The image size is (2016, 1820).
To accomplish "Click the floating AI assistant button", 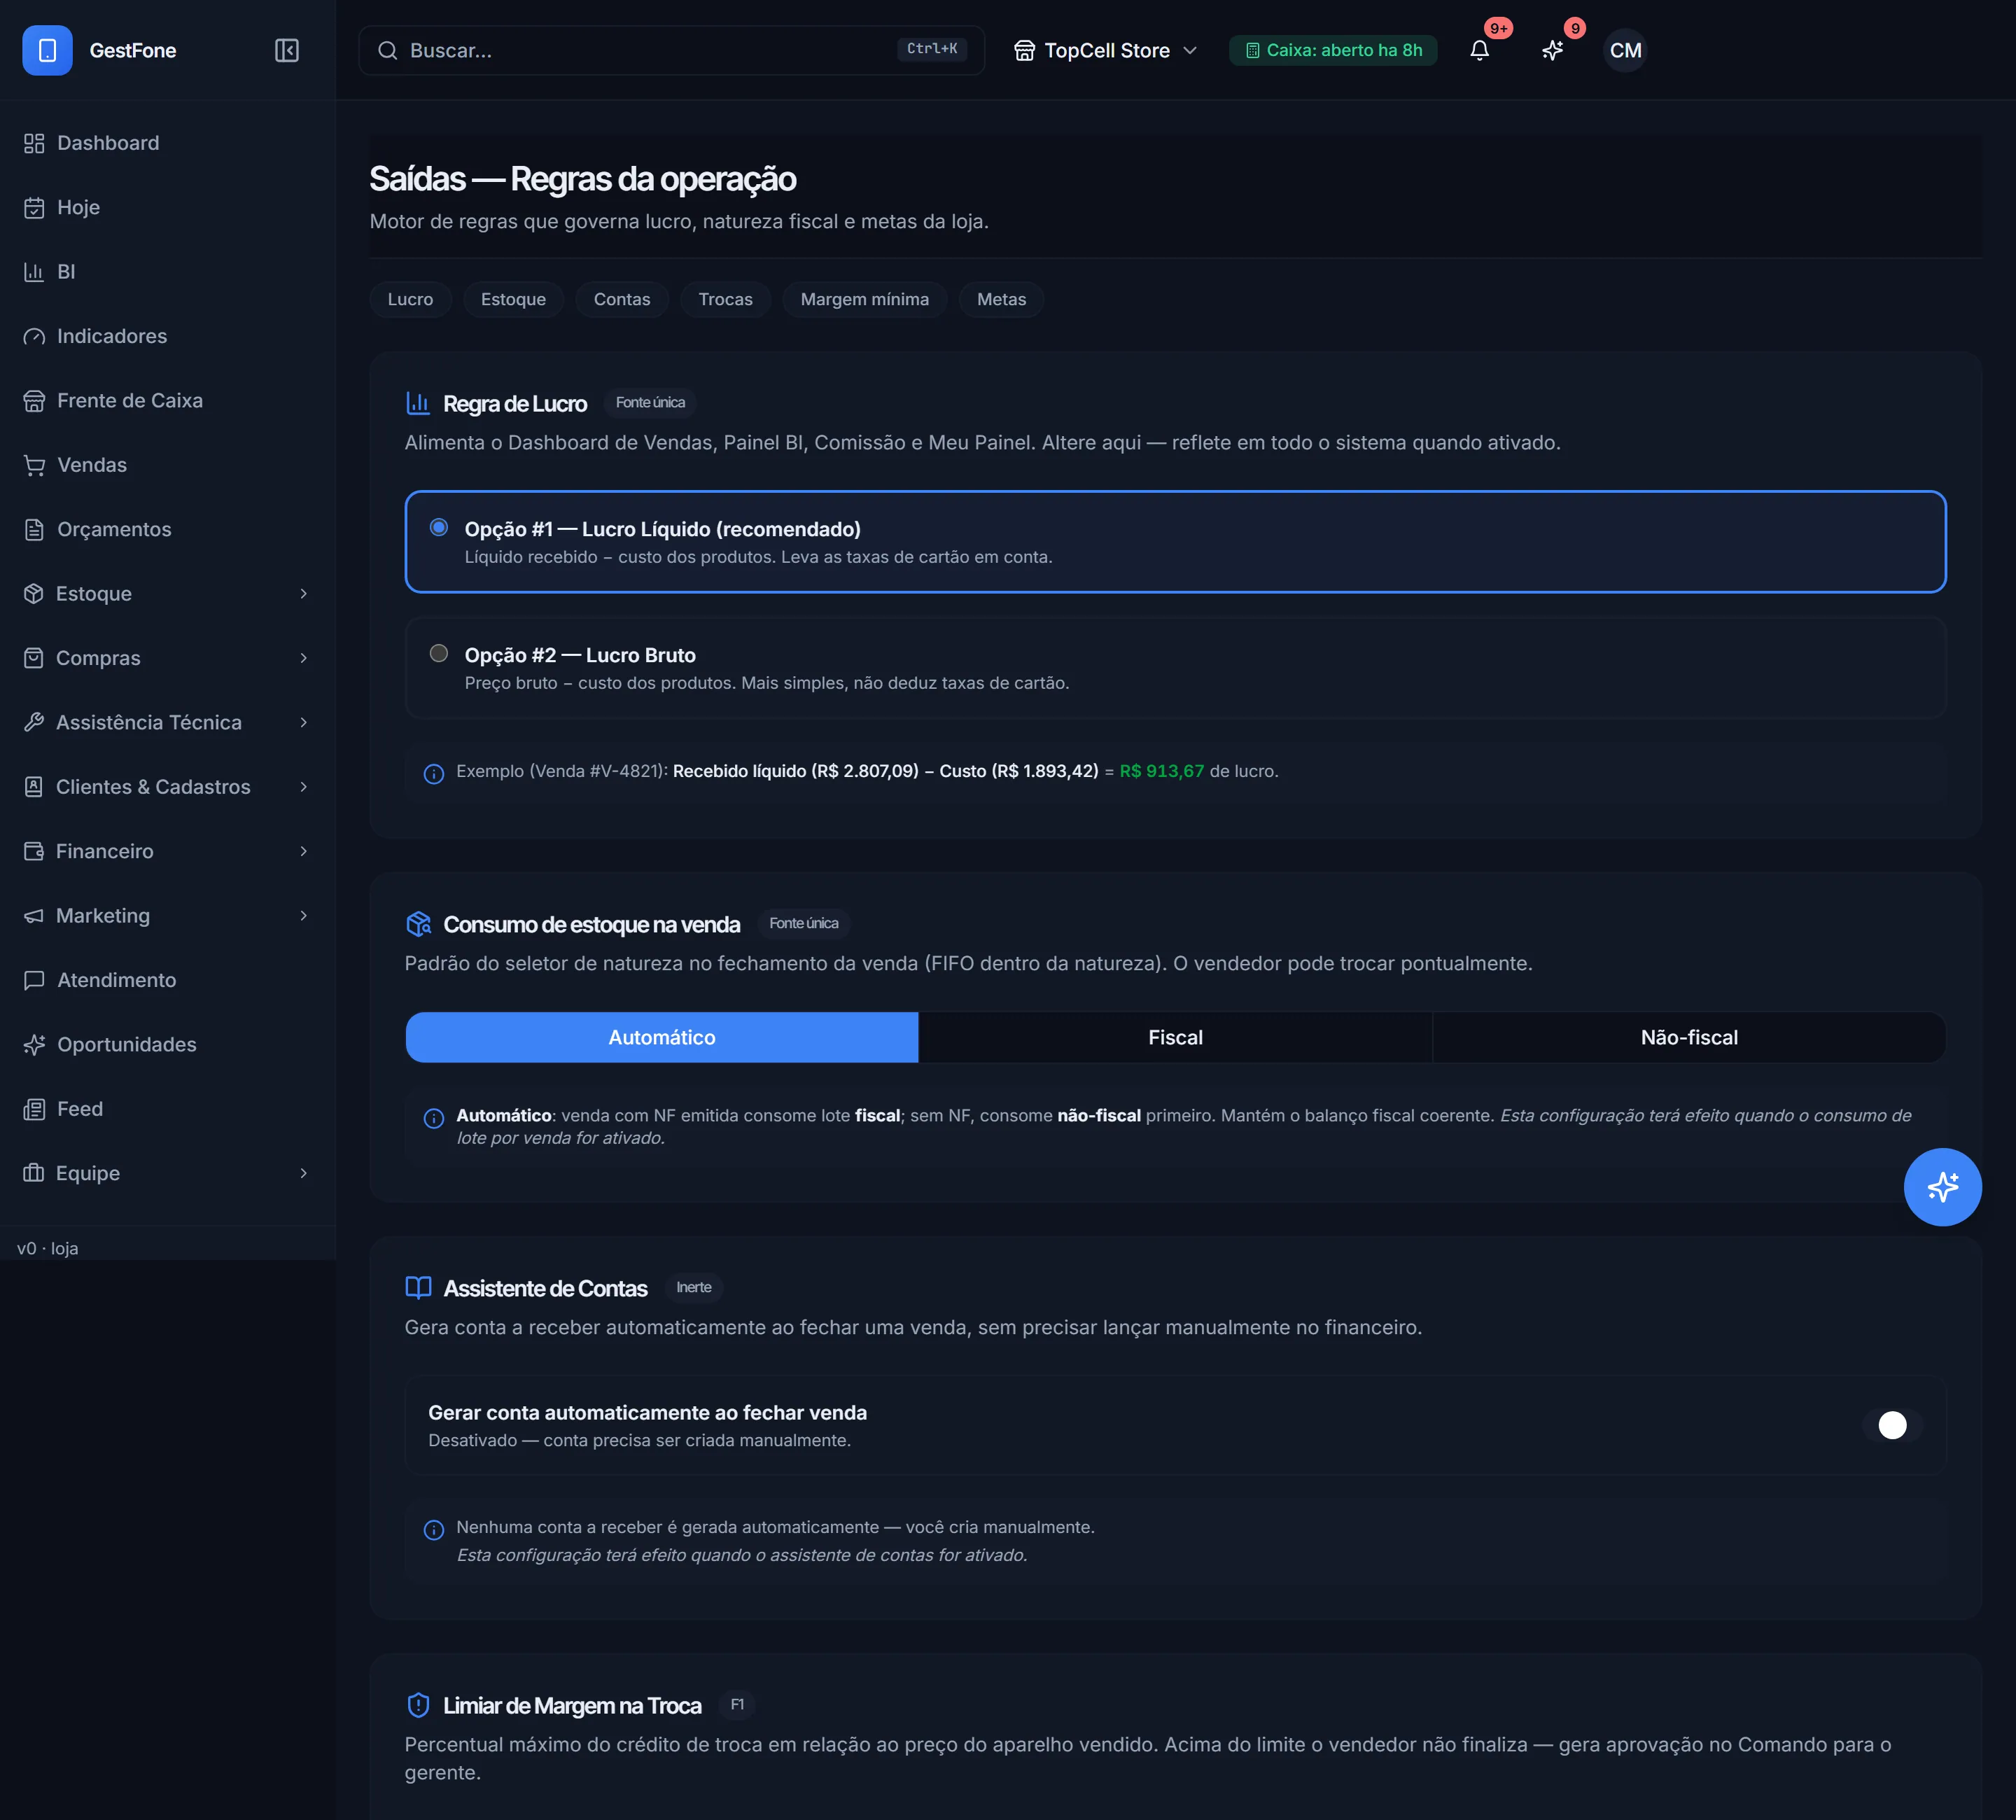I will pos(1942,1187).
